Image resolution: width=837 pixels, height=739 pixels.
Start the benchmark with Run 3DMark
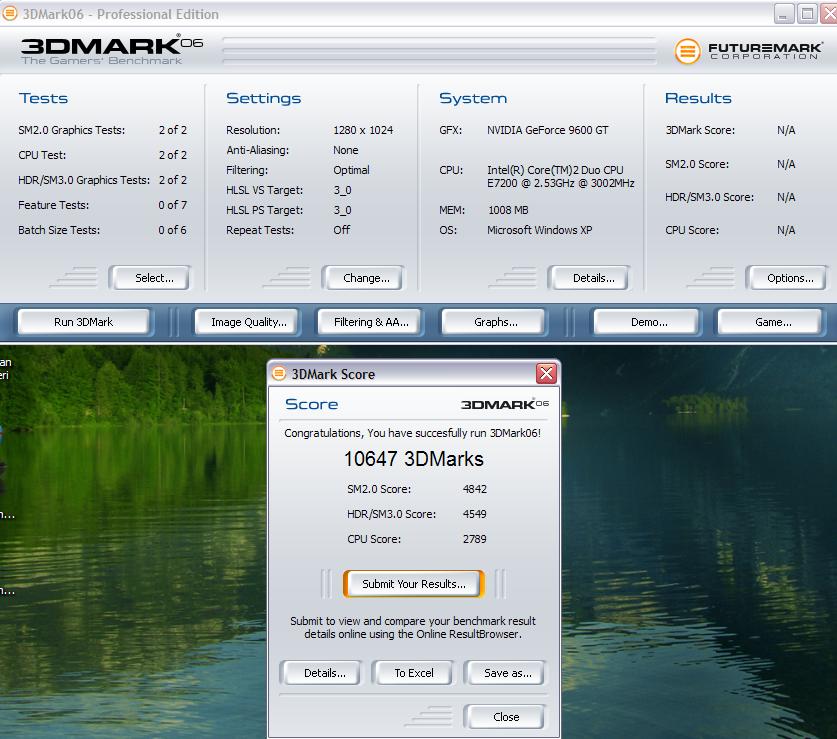pos(84,322)
